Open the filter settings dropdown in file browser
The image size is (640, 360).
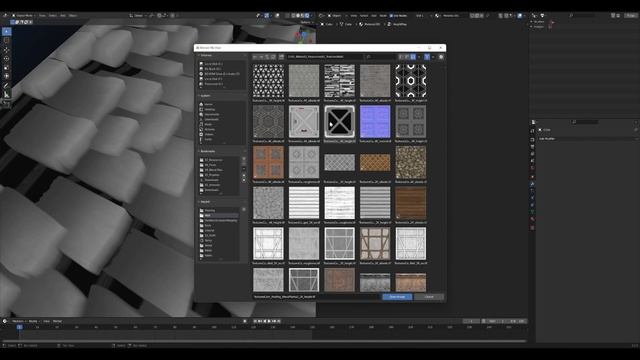click(433, 57)
